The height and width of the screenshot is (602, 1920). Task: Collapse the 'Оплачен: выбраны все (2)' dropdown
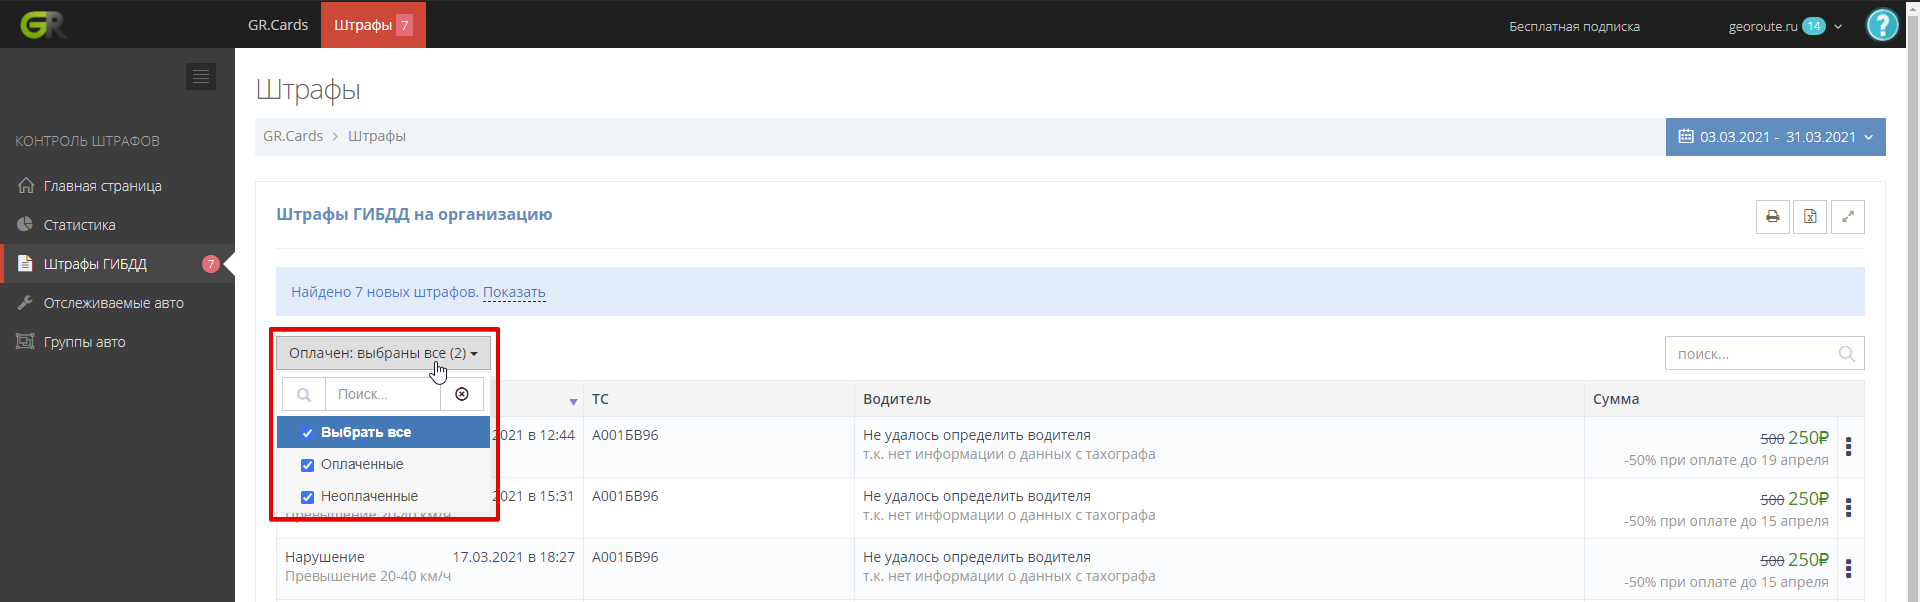(x=383, y=353)
